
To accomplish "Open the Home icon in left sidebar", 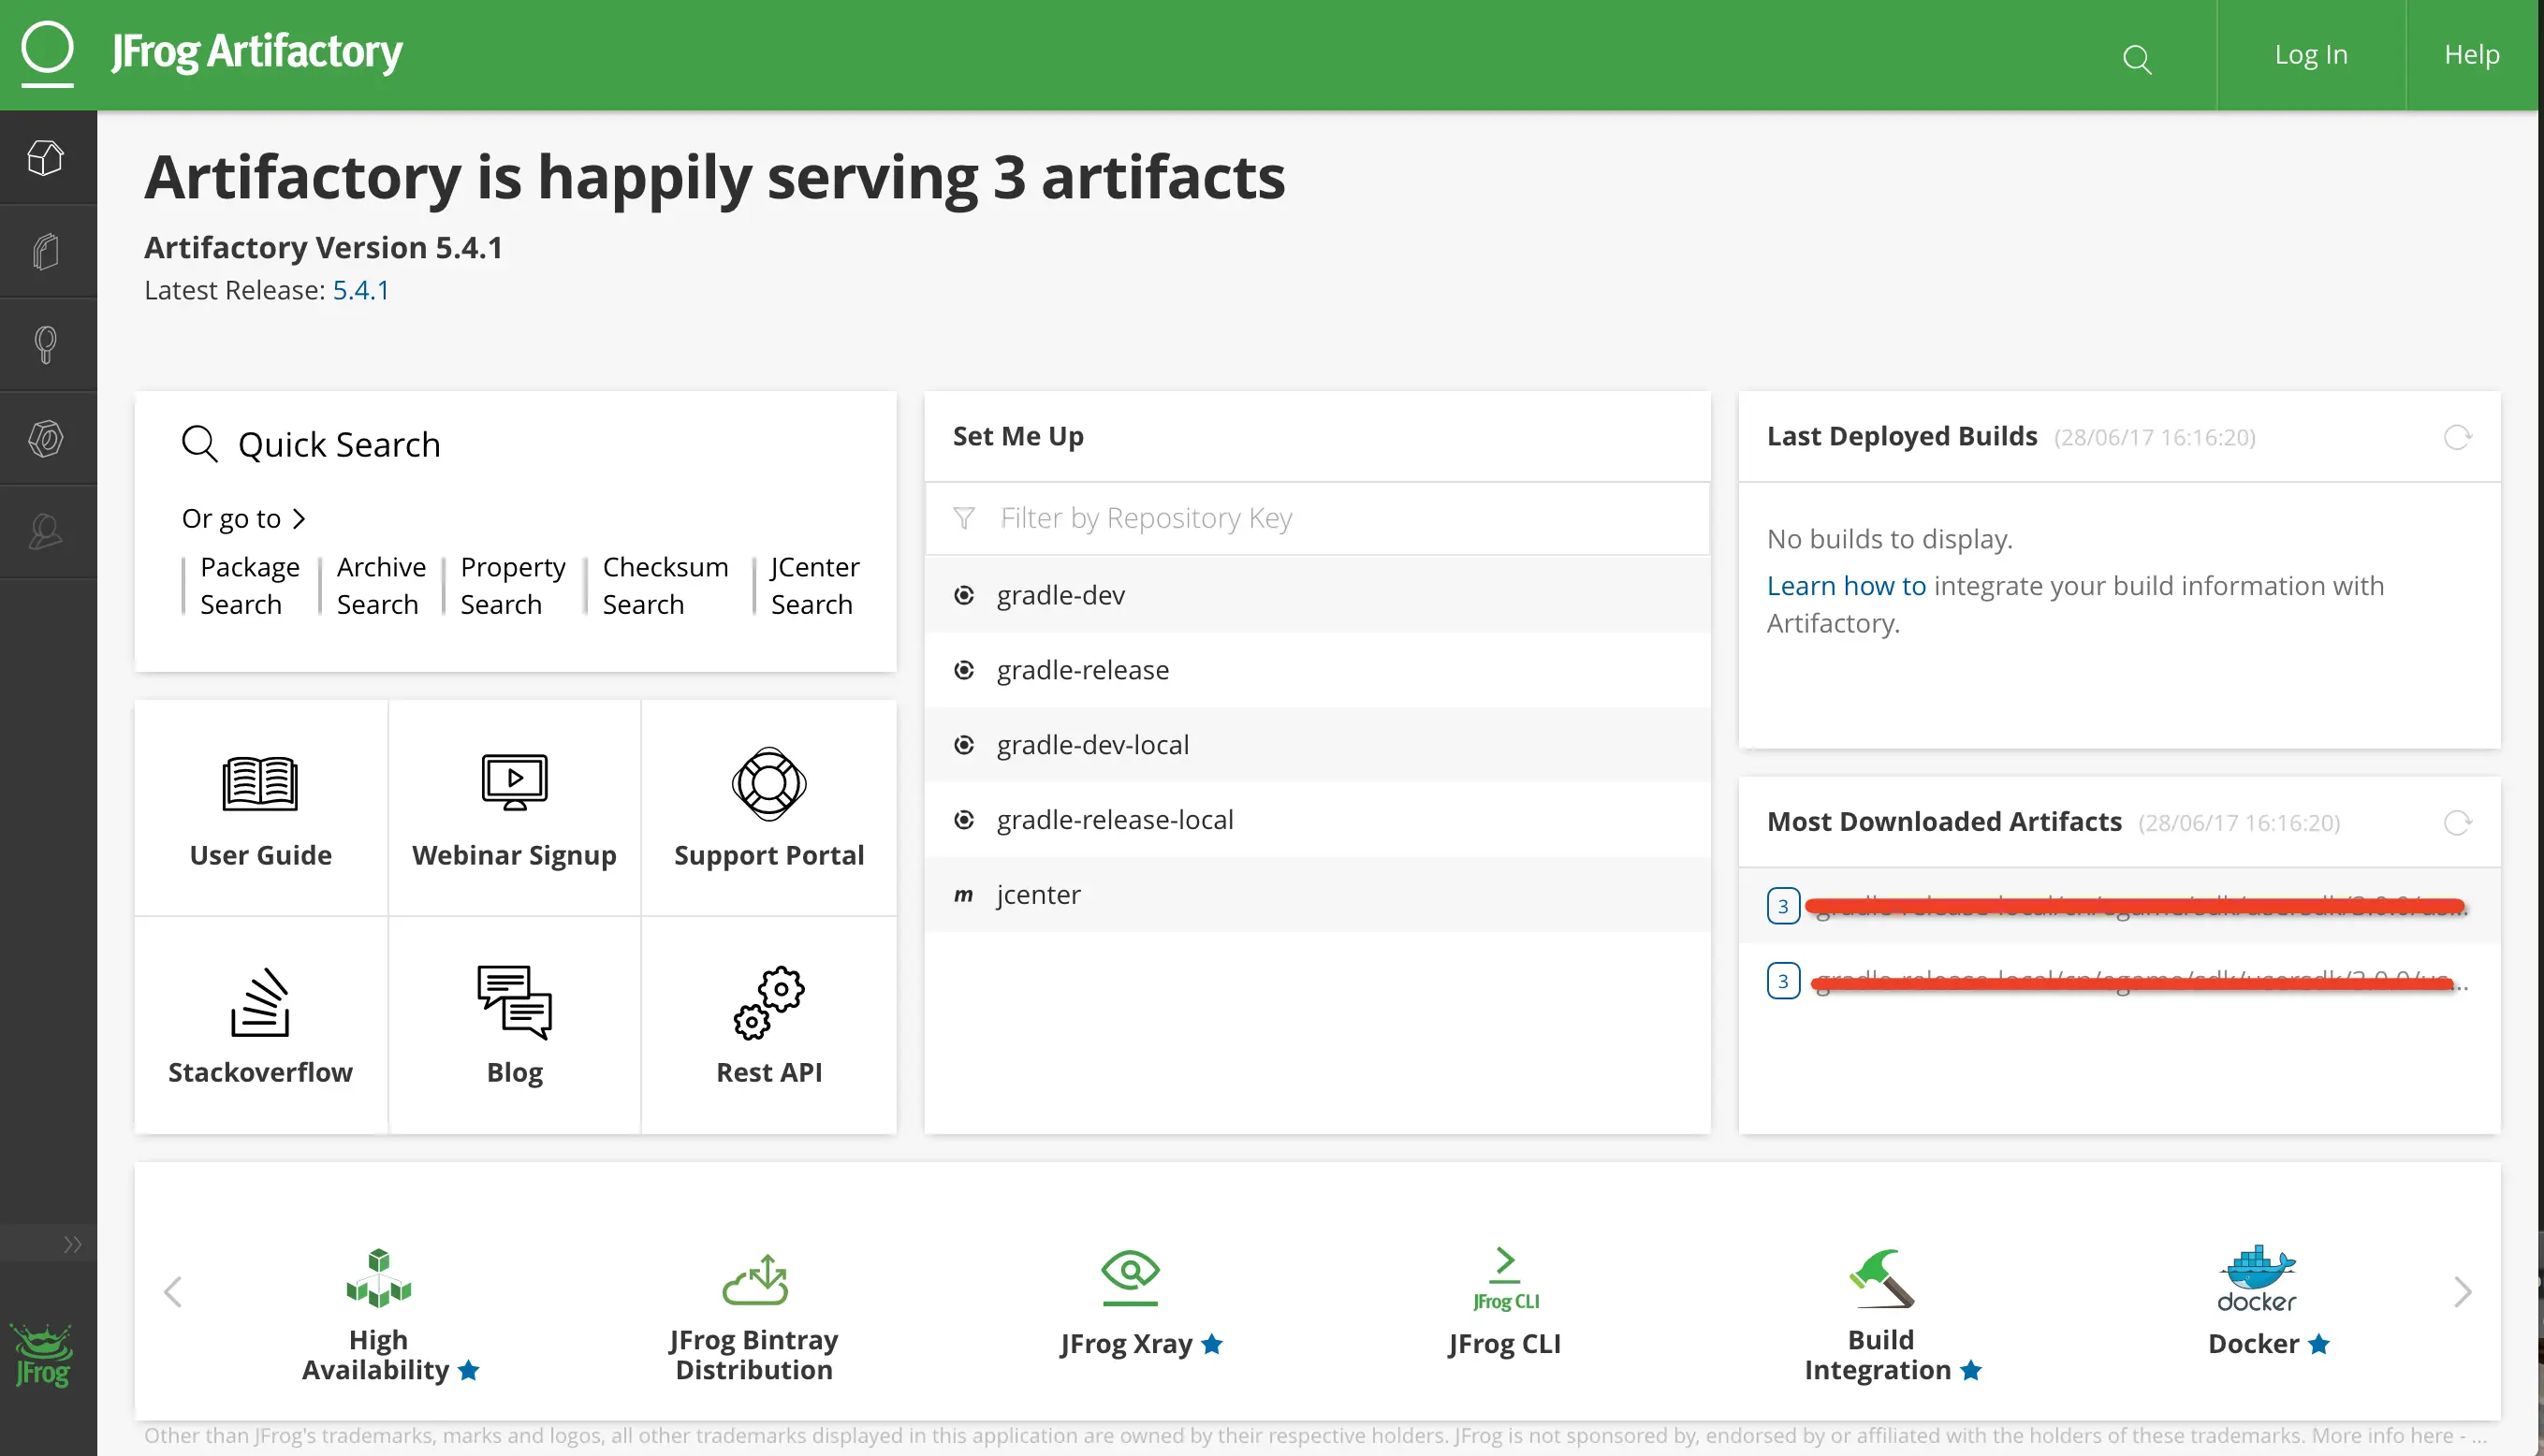I will click(x=46, y=158).
